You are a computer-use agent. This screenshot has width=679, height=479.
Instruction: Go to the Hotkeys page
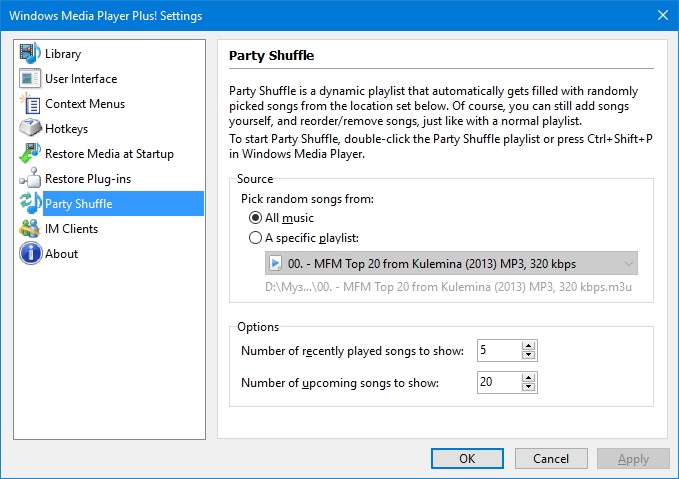pos(66,129)
